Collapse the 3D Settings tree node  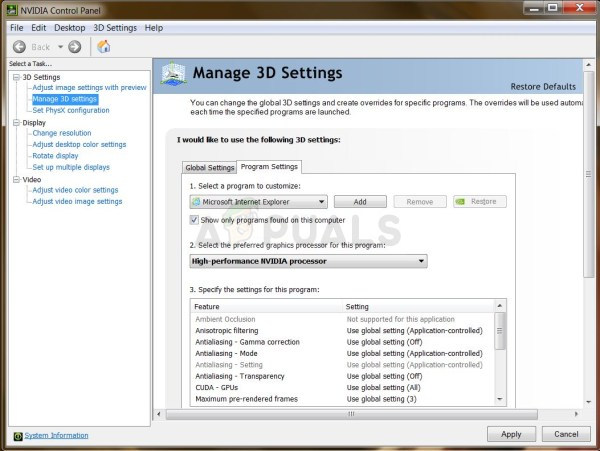click(16, 77)
